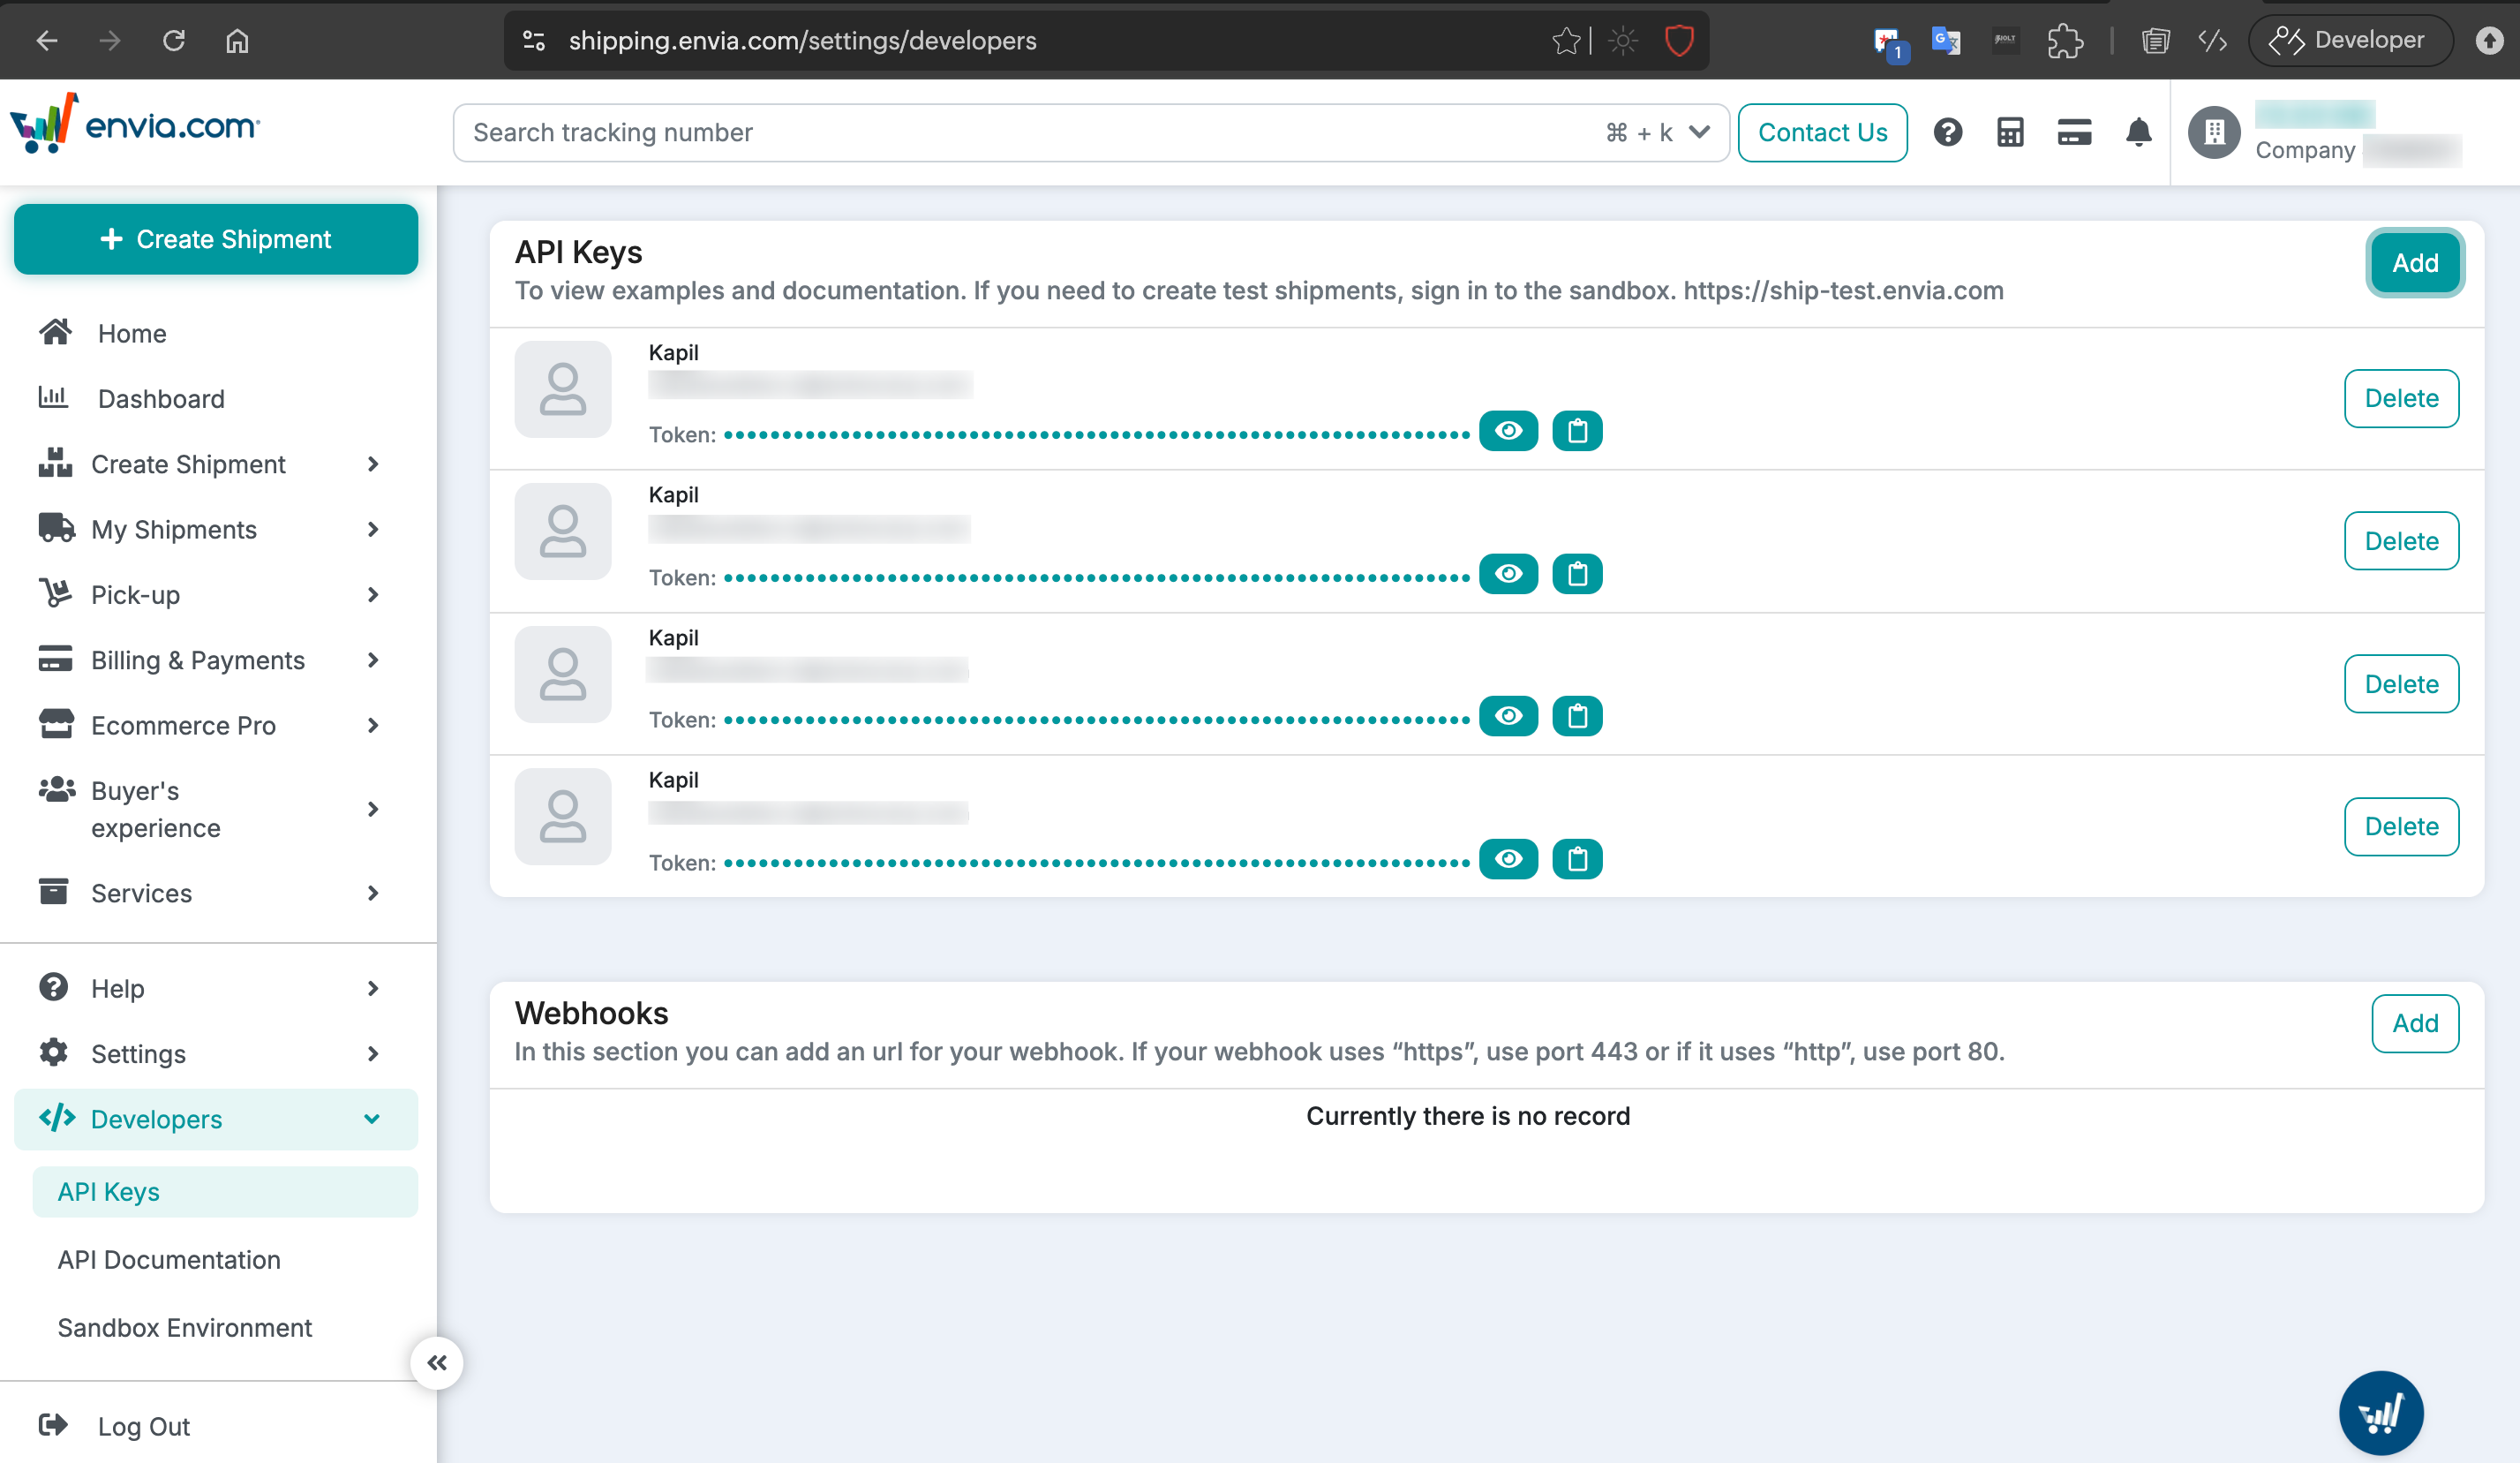
Task: Select Sandbox Environment from sidebar
Action: 186,1327
